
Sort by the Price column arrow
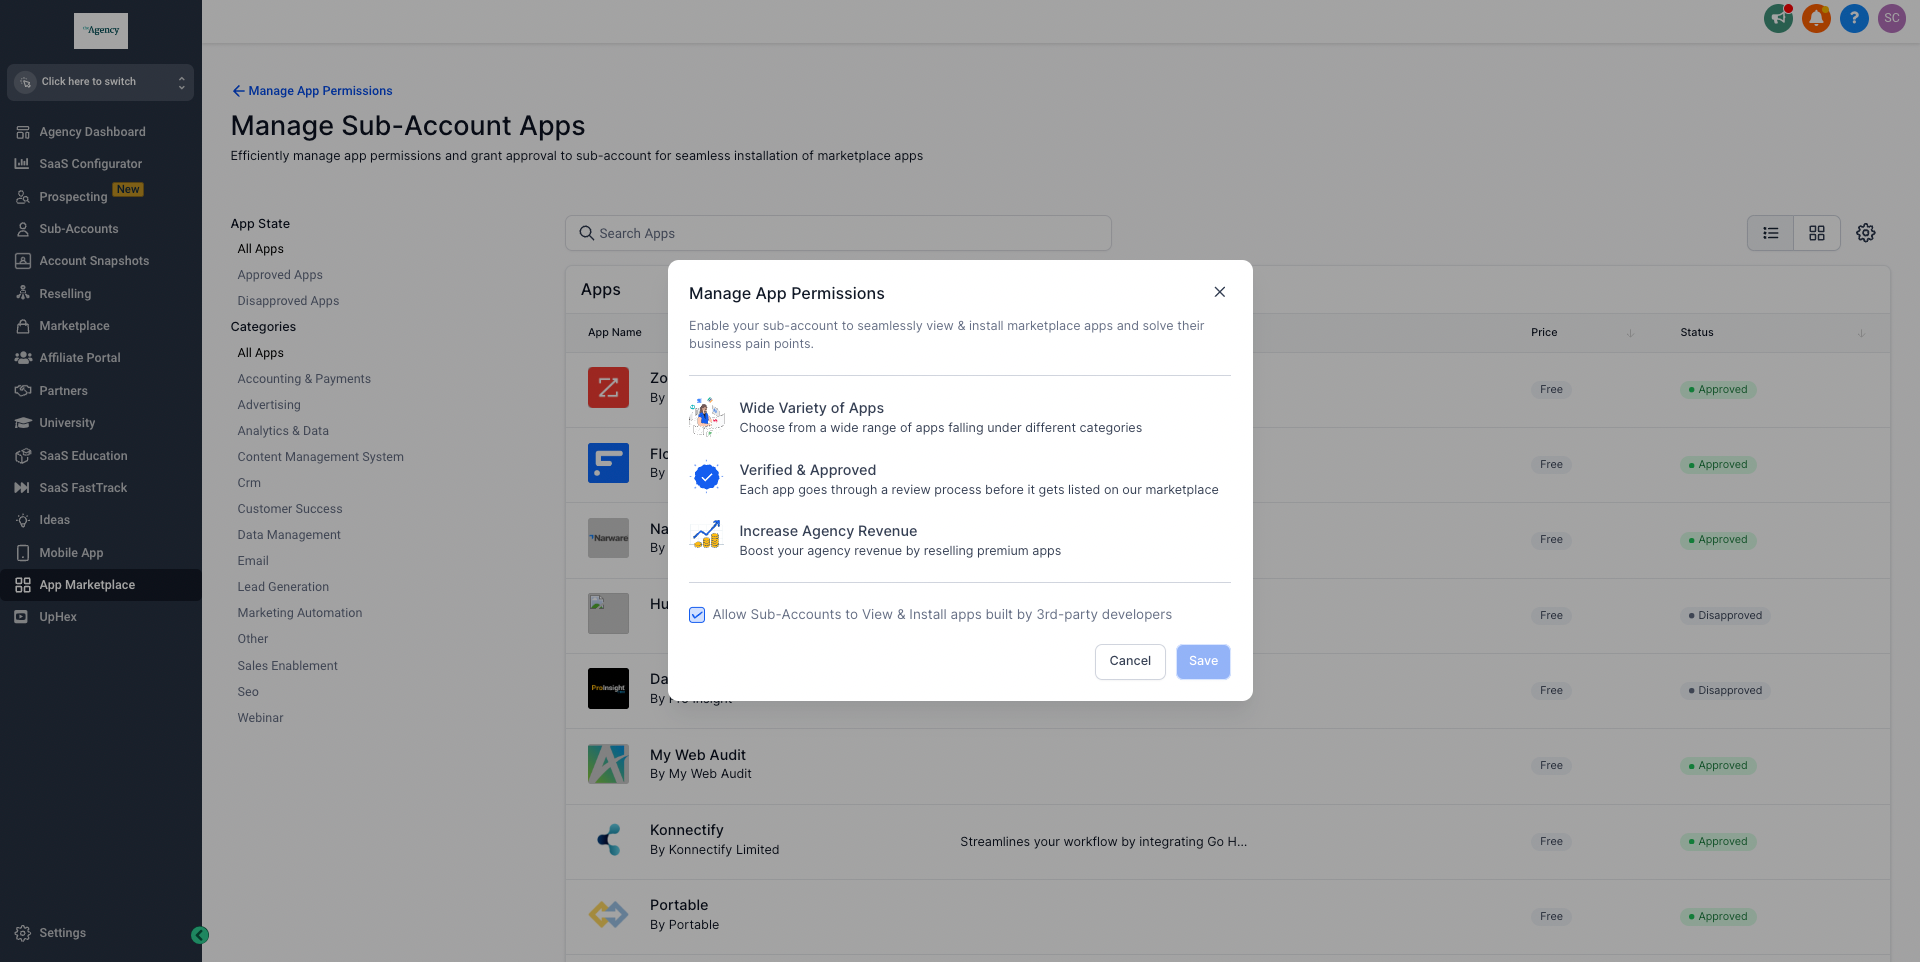(1630, 333)
